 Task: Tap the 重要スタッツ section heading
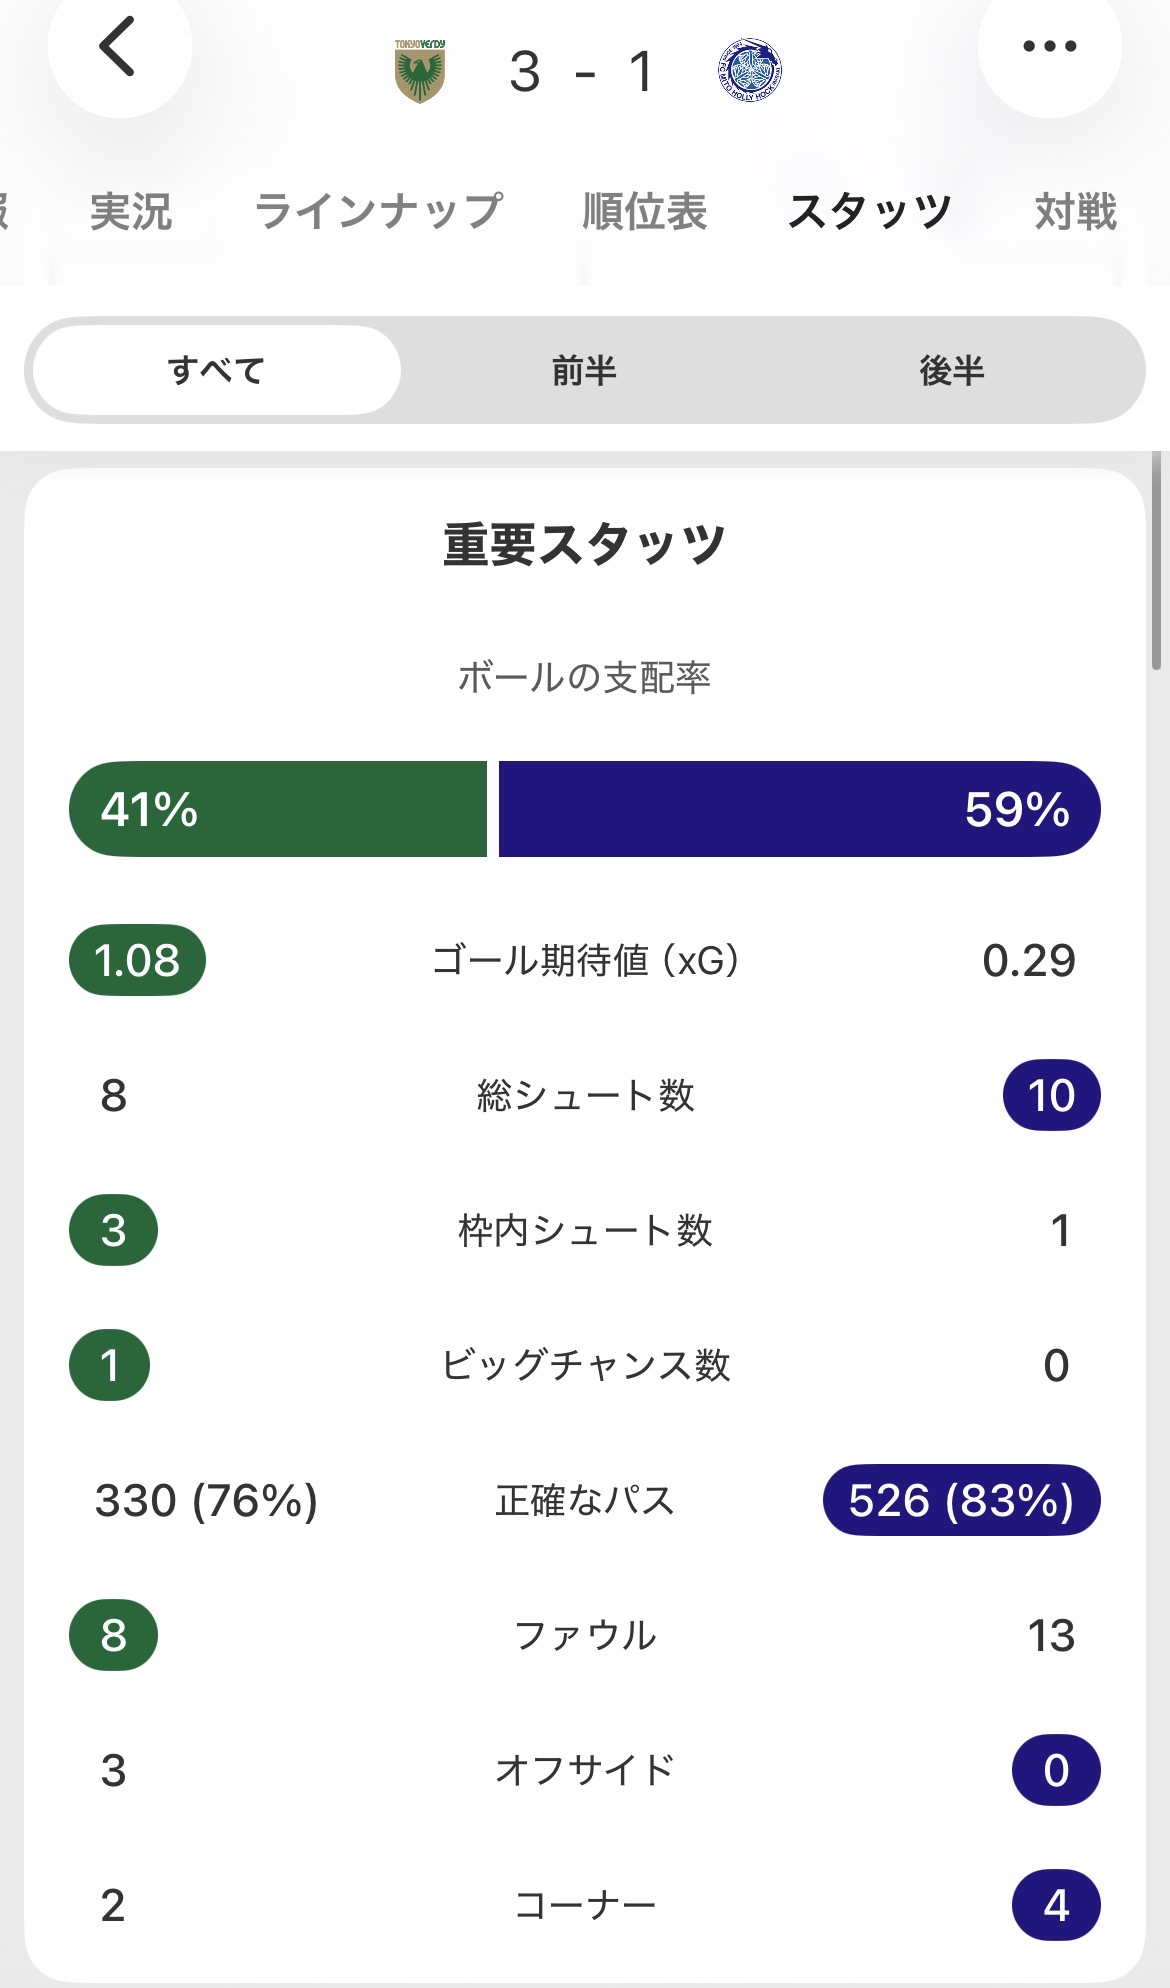tap(585, 545)
